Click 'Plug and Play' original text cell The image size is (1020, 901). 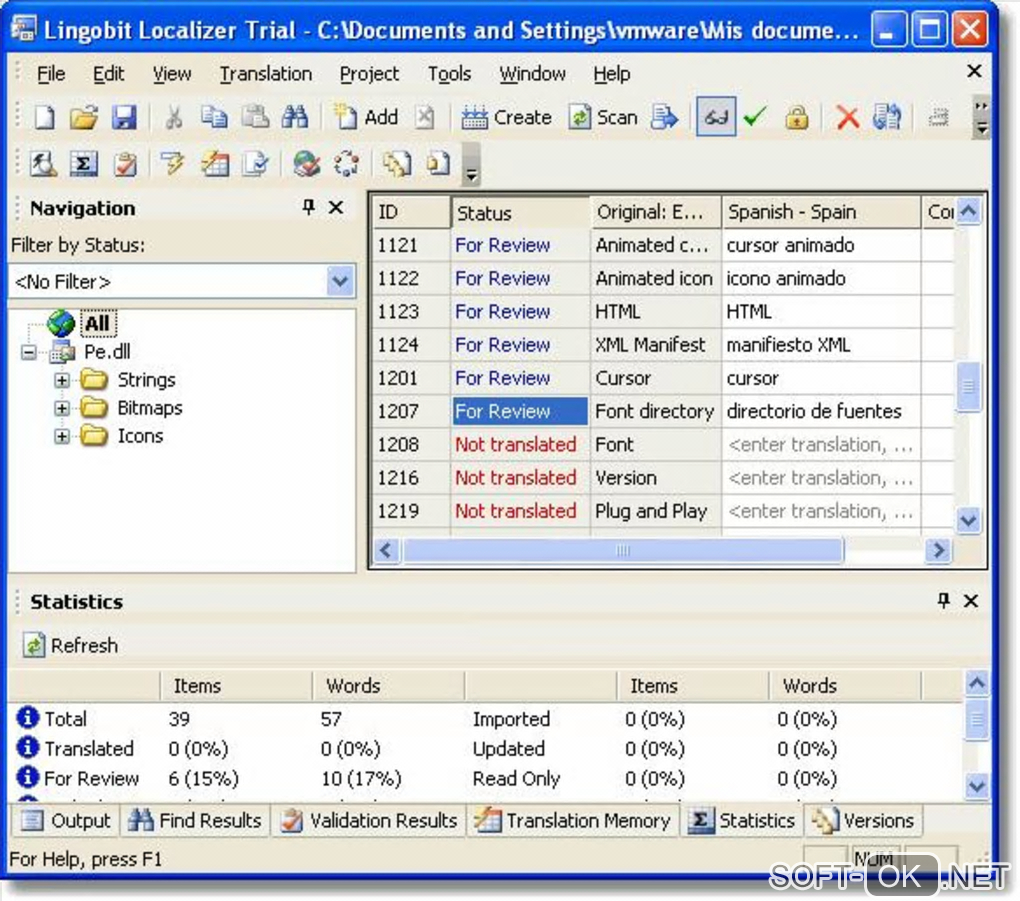pyautogui.click(x=655, y=511)
